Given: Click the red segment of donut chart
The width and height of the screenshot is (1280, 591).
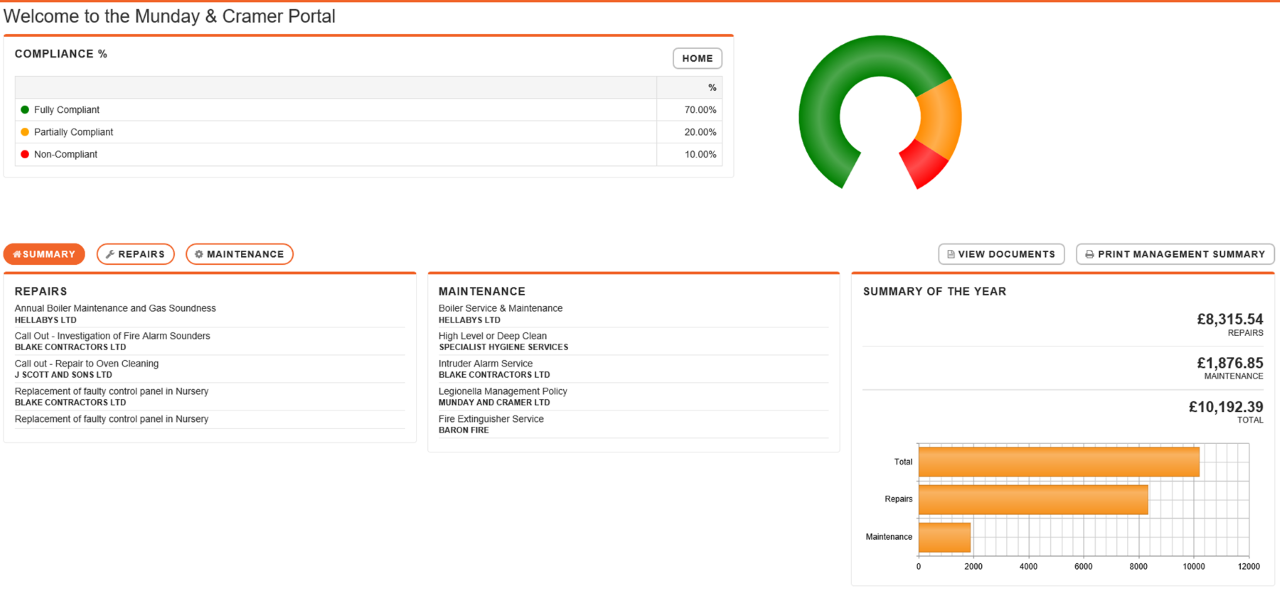Looking at the screenshot, I should pos(924,163).
